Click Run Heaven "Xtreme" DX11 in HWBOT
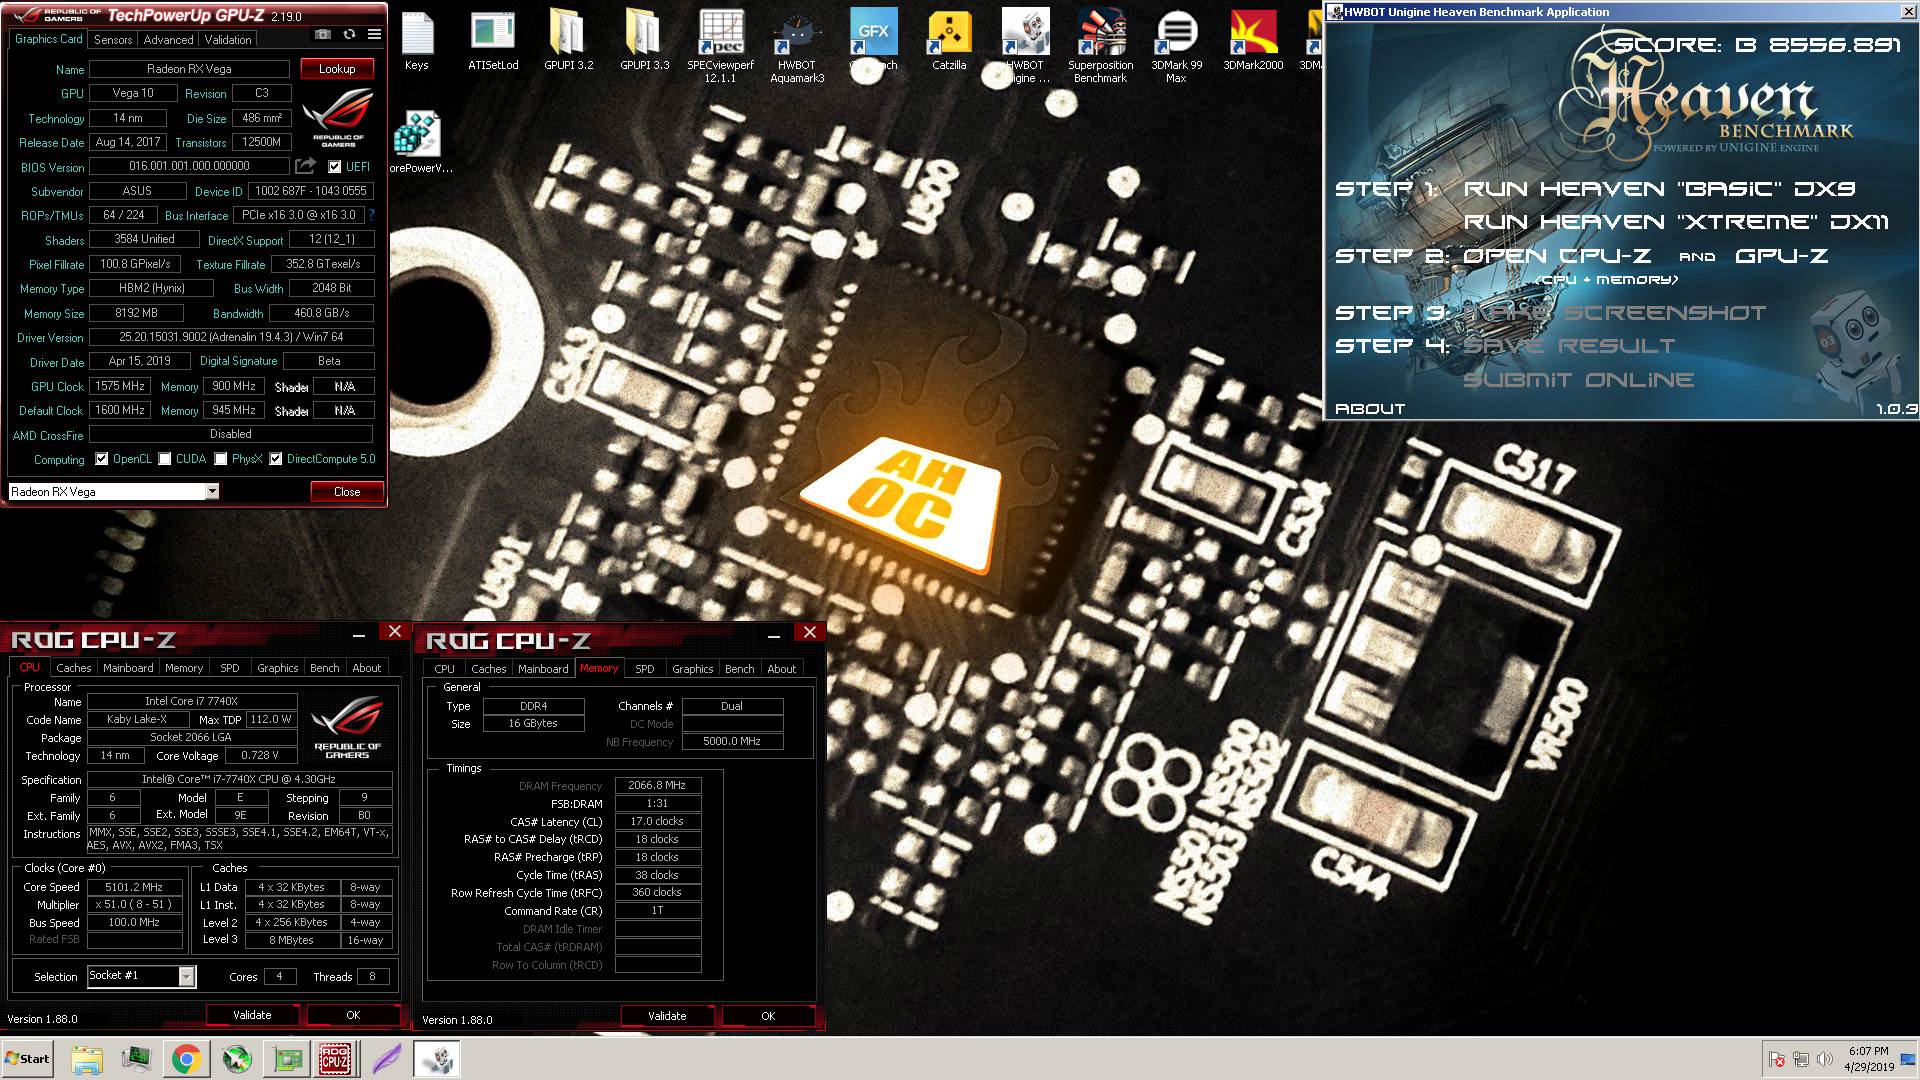The height and width of the screenshot is (1080, 1920). (1676, 222)
